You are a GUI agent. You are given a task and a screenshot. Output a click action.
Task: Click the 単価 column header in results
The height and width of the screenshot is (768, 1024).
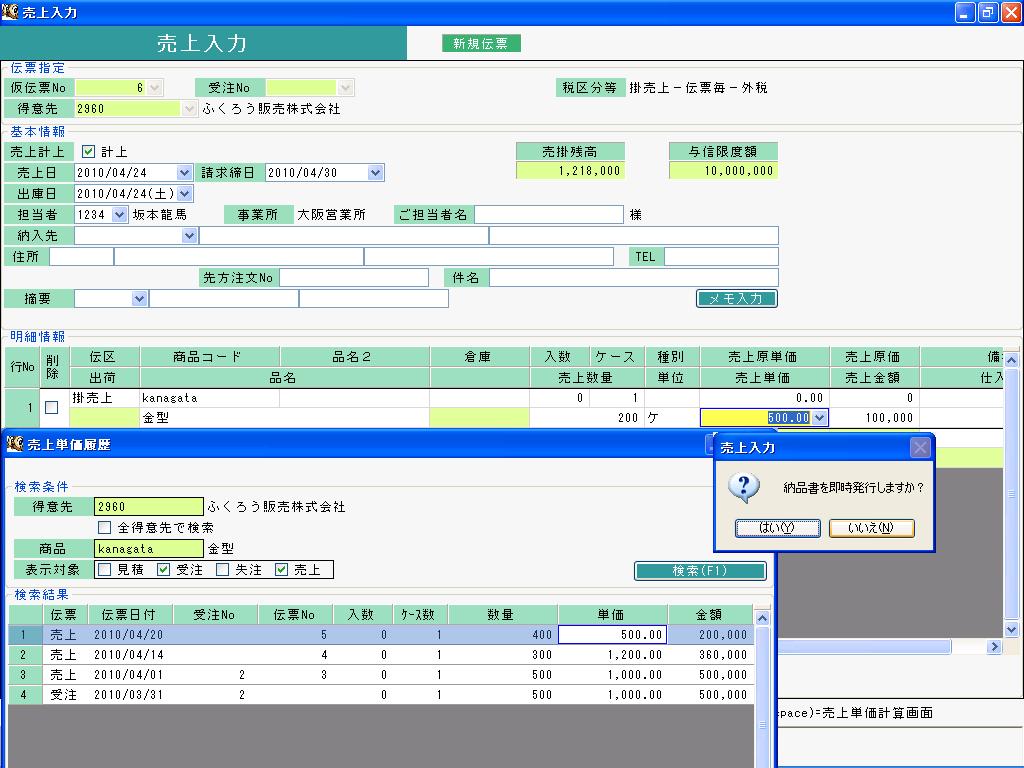[613, 615]
